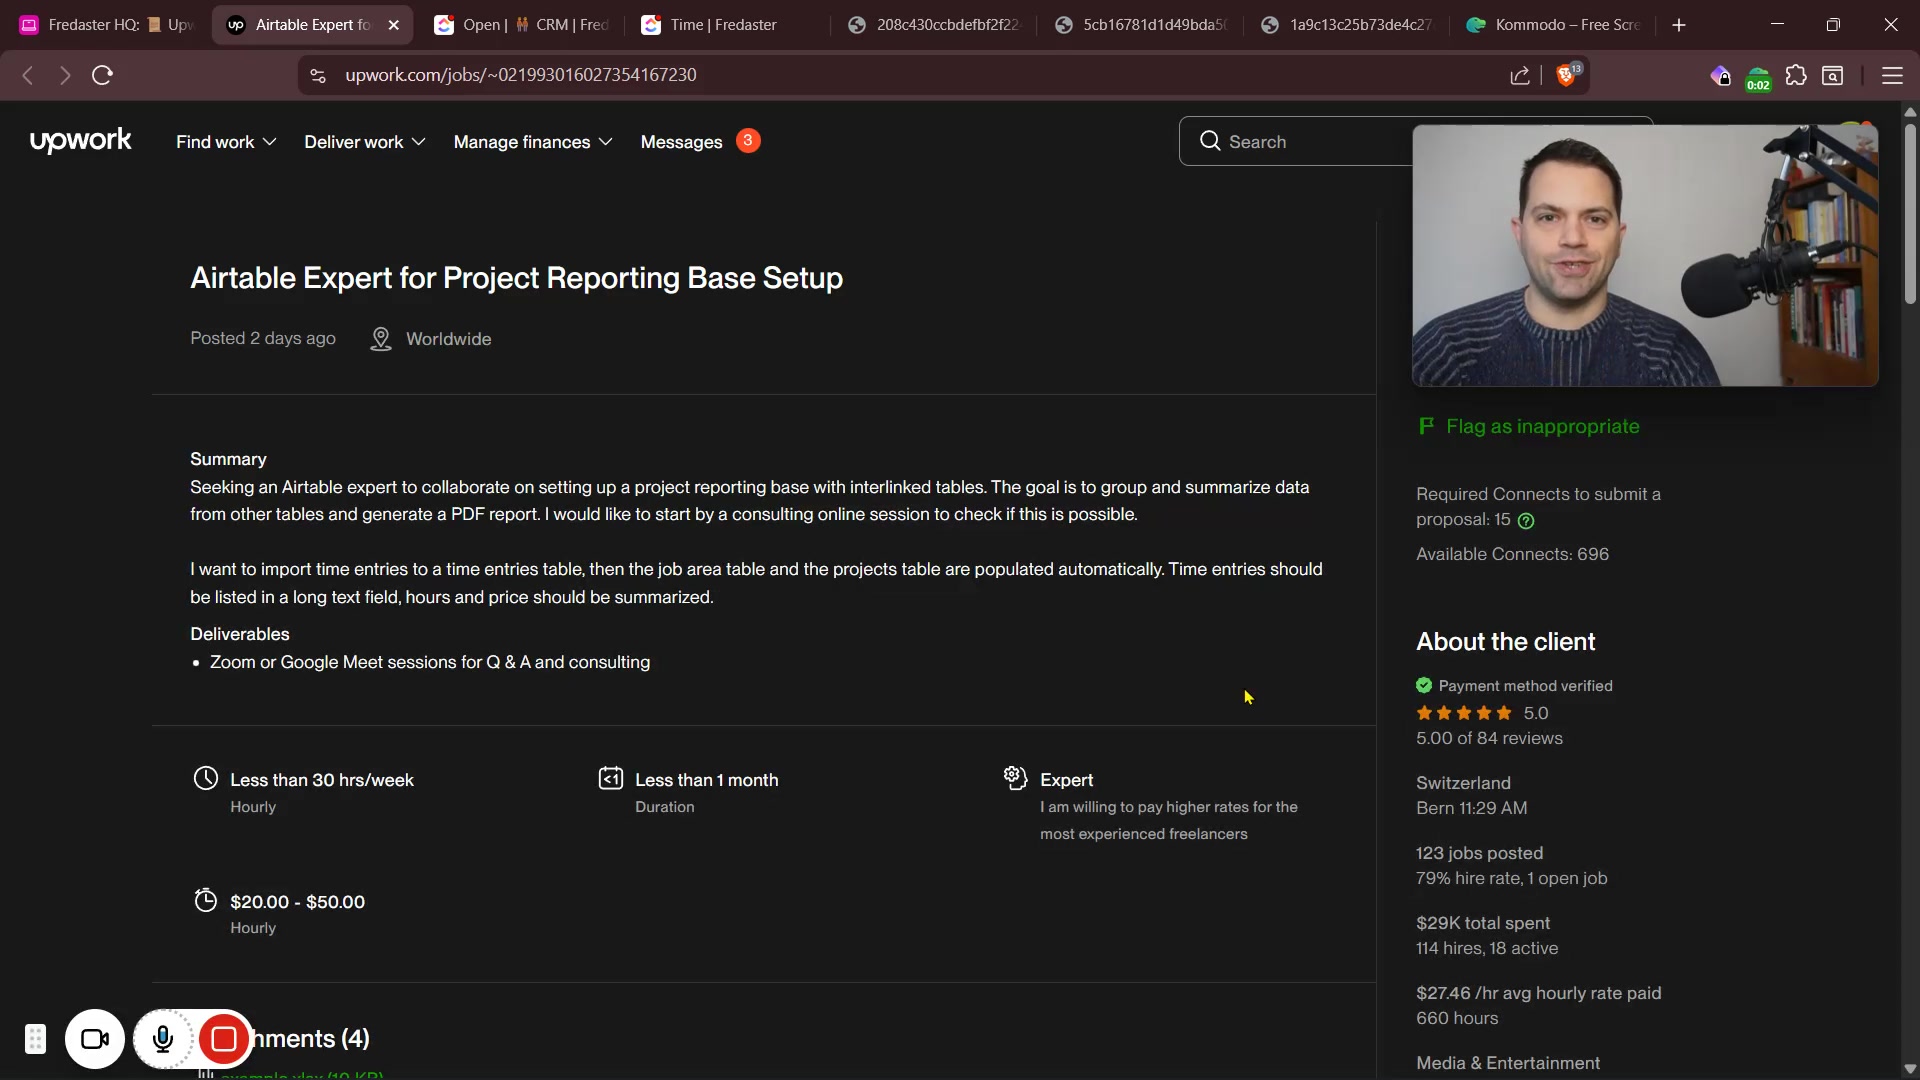Expand the Find work dropdown
Image resolution: width=1920 pixels, height=1080 pixels.
[x=226, y=142]
